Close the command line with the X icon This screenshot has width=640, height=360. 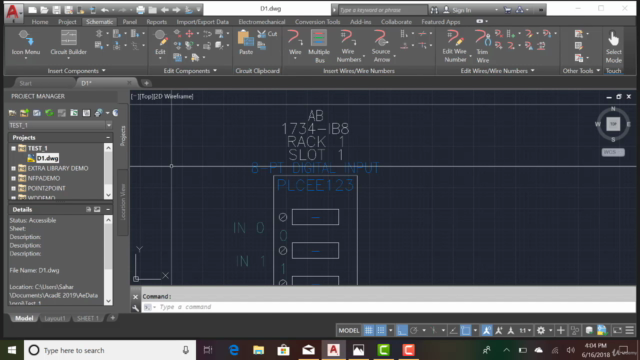click(136, 297)
